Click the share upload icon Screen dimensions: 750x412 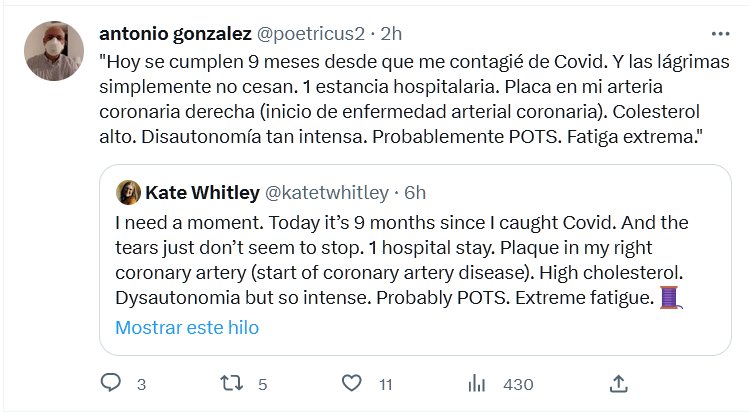coord(618,383)
